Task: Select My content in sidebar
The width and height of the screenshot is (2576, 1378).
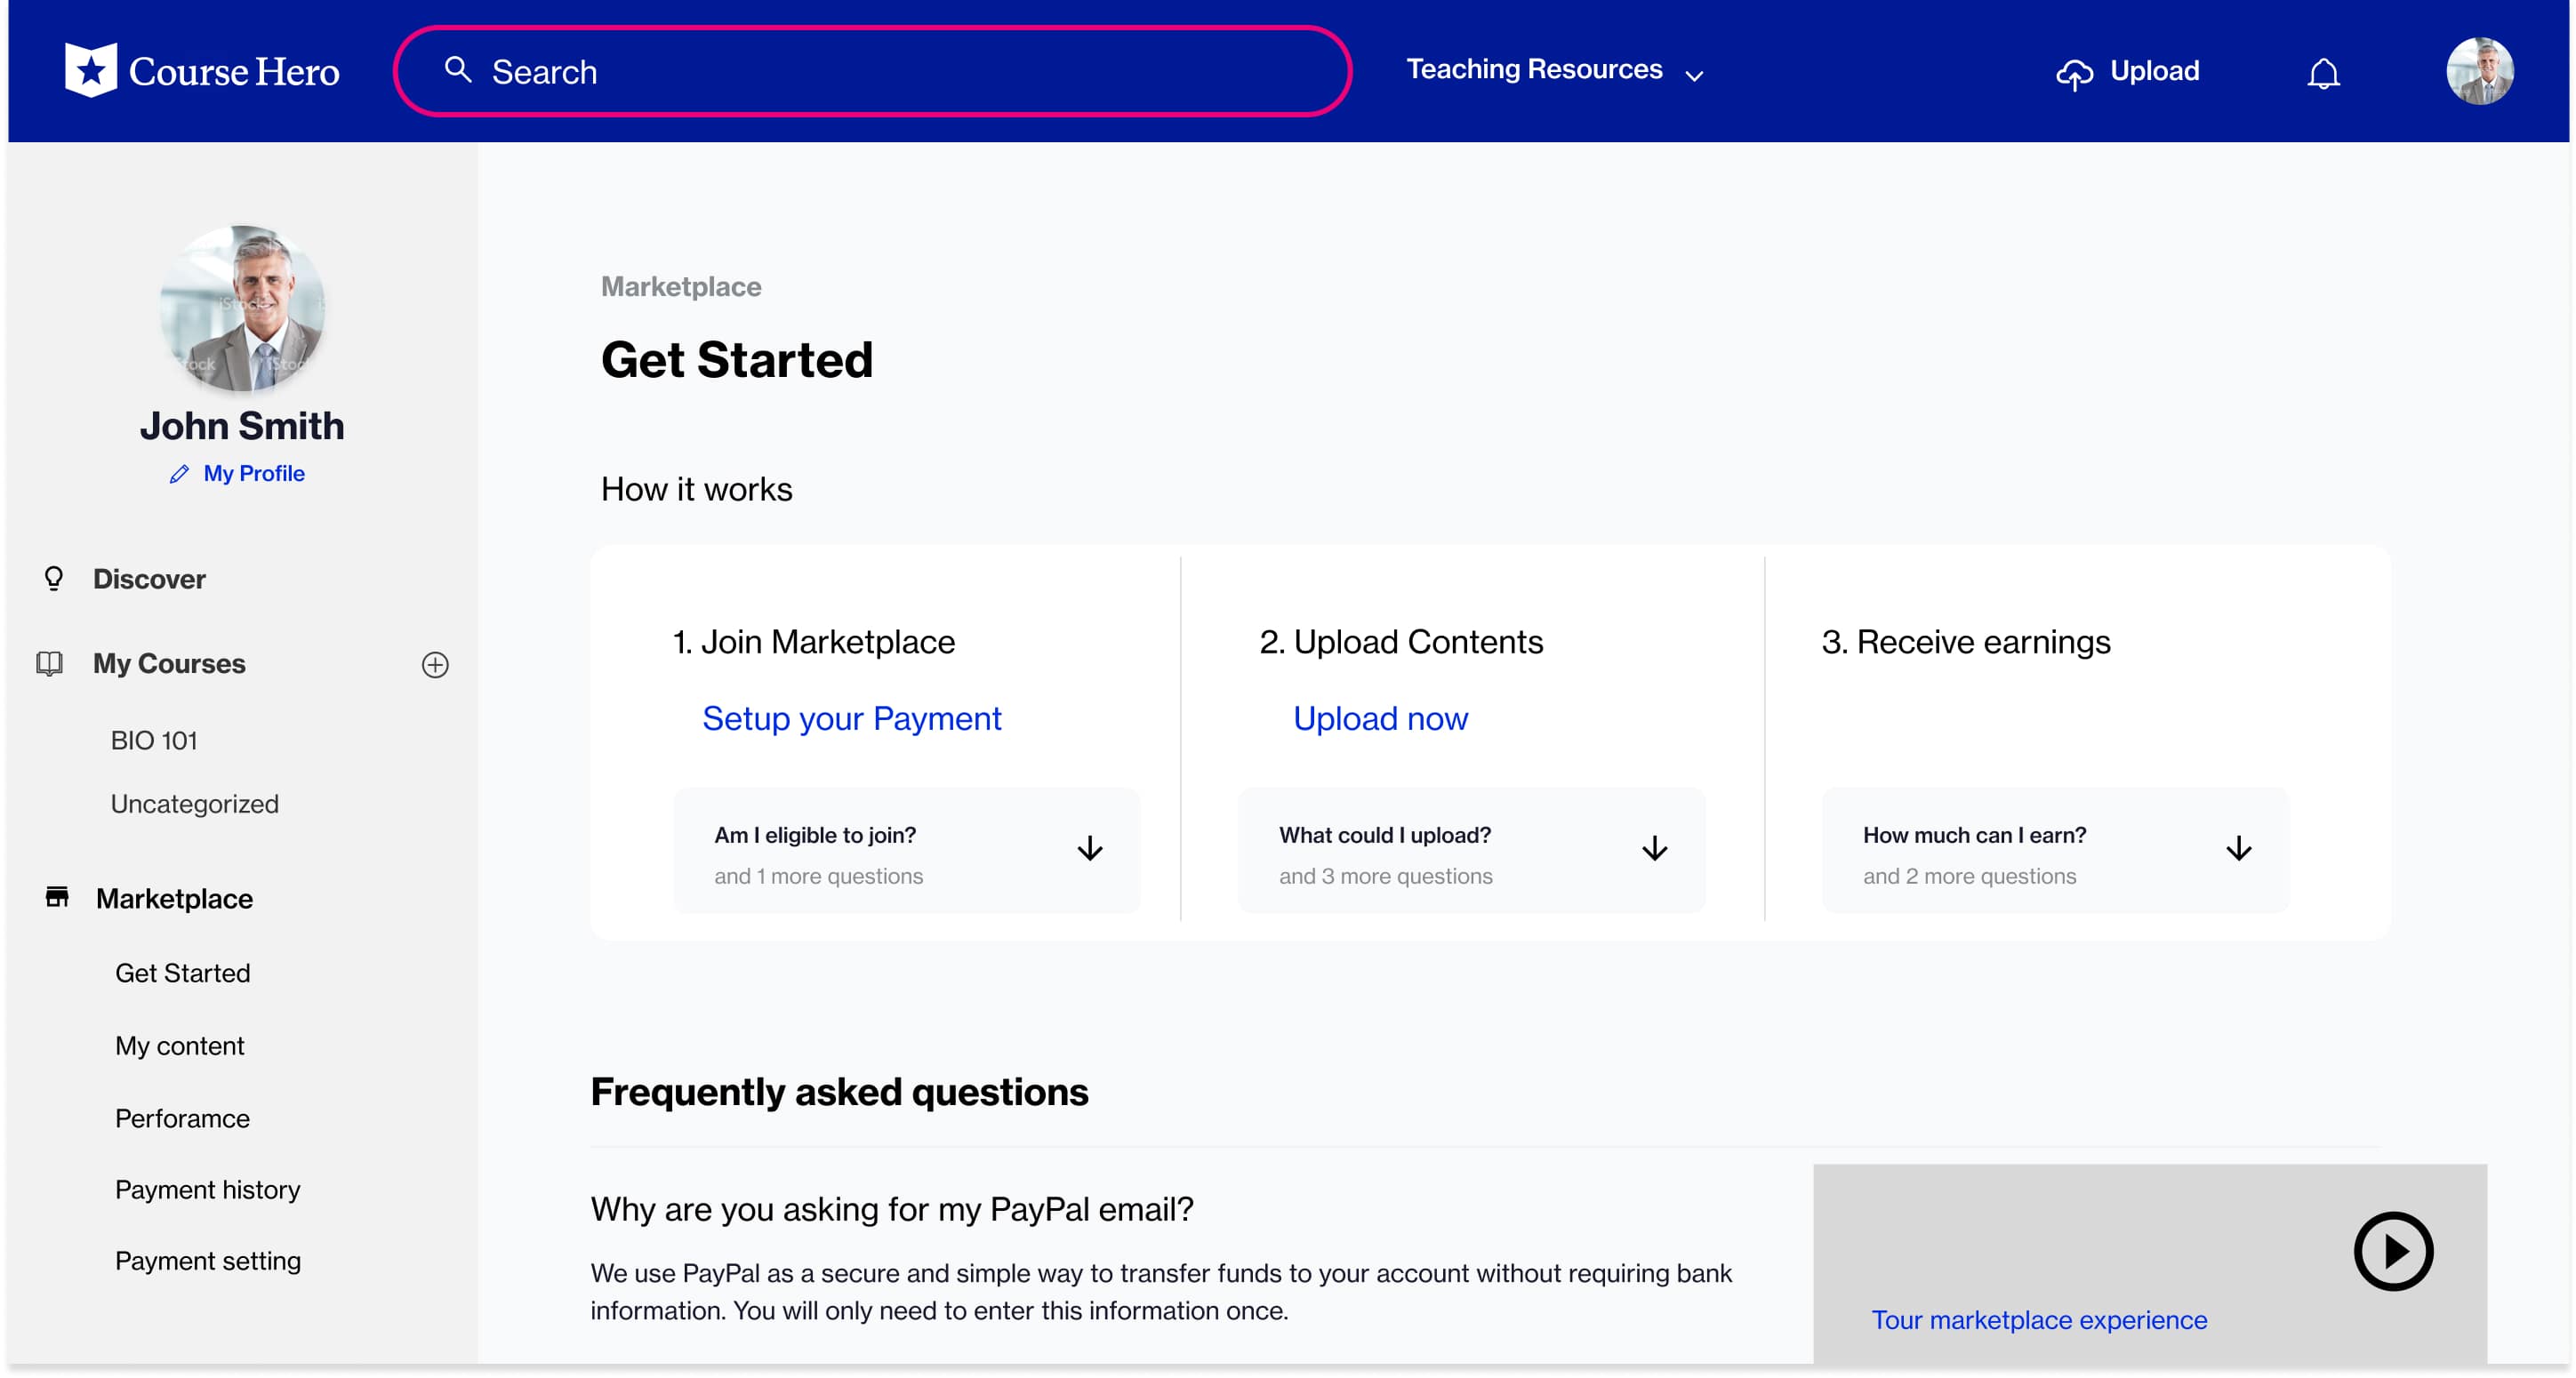Action: pos(179,1045)
